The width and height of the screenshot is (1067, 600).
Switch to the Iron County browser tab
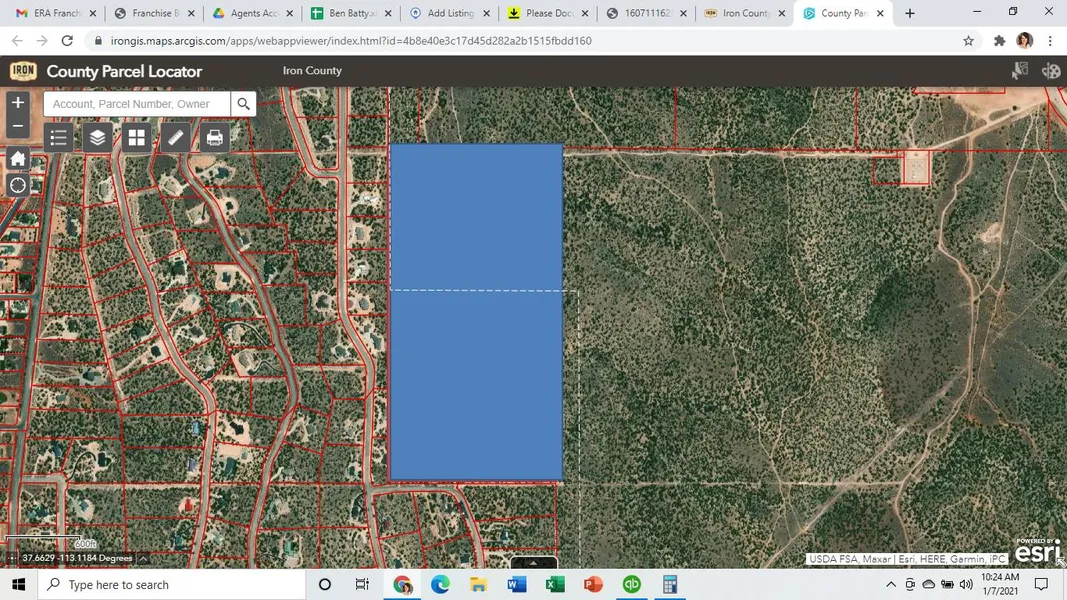tap(742, 13)
